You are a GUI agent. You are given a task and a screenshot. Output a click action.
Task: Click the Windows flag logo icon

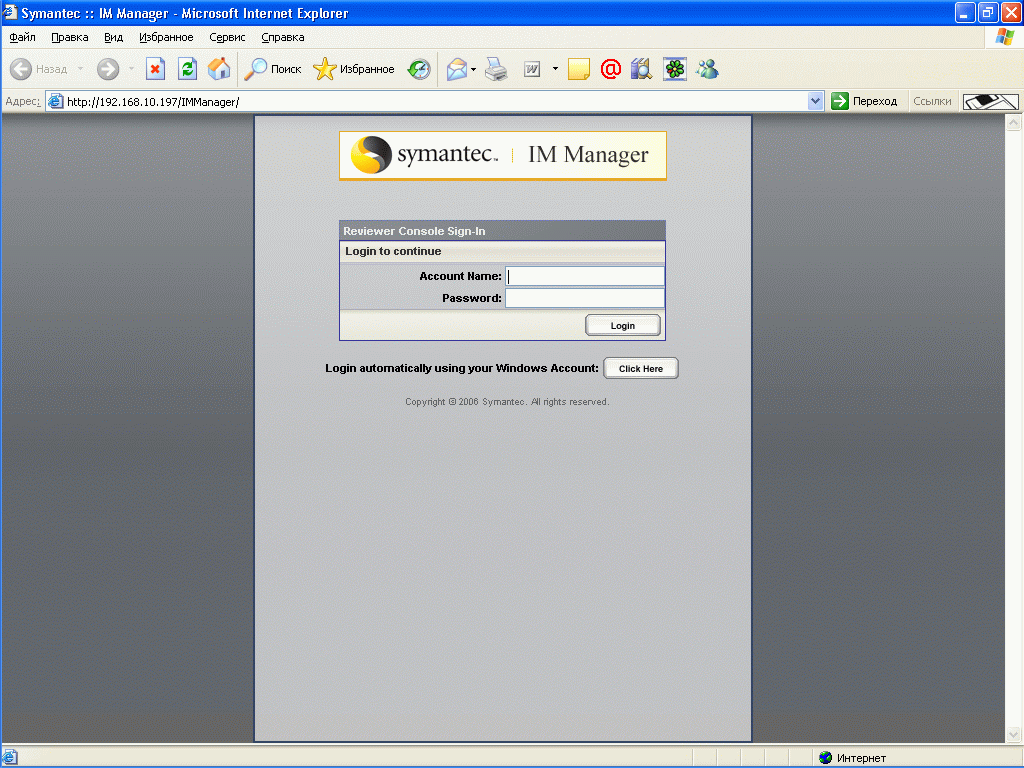coord(1004,37)
